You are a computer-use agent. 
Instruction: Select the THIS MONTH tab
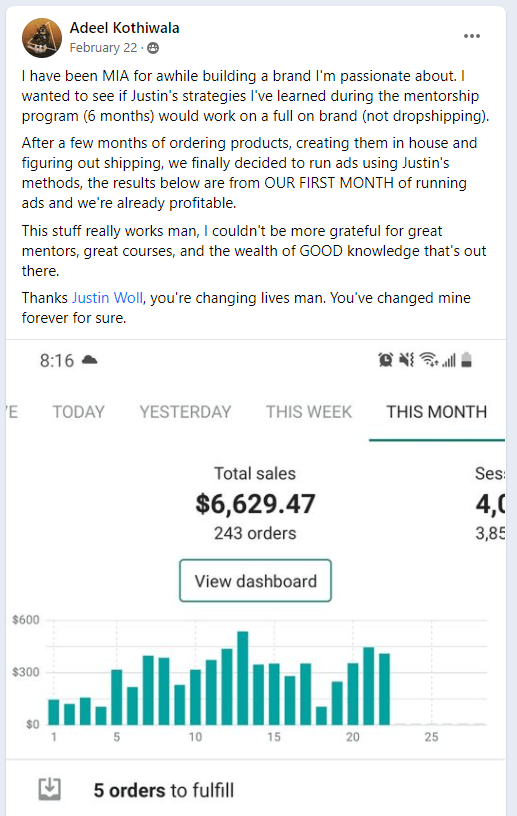437,412
